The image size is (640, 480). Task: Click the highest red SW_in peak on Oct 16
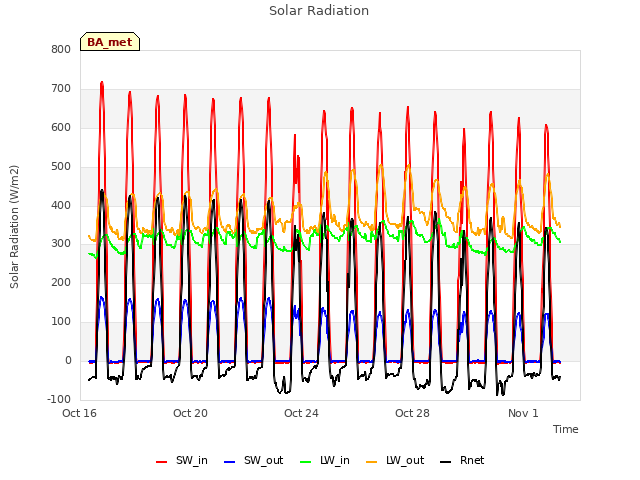[102, 83]
